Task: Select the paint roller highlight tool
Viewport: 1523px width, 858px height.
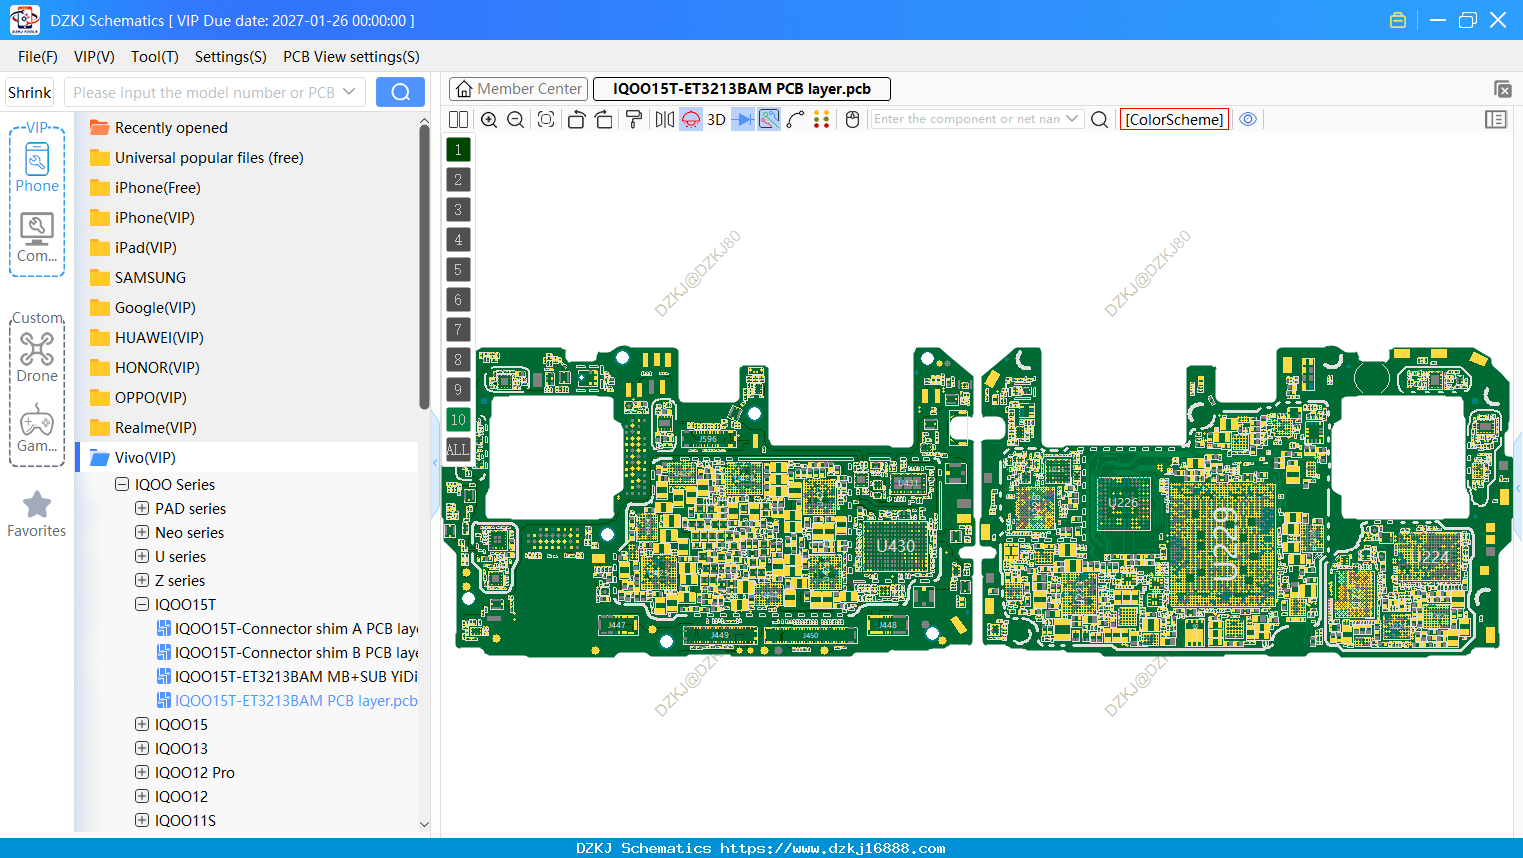Action: tap(634, 119)
